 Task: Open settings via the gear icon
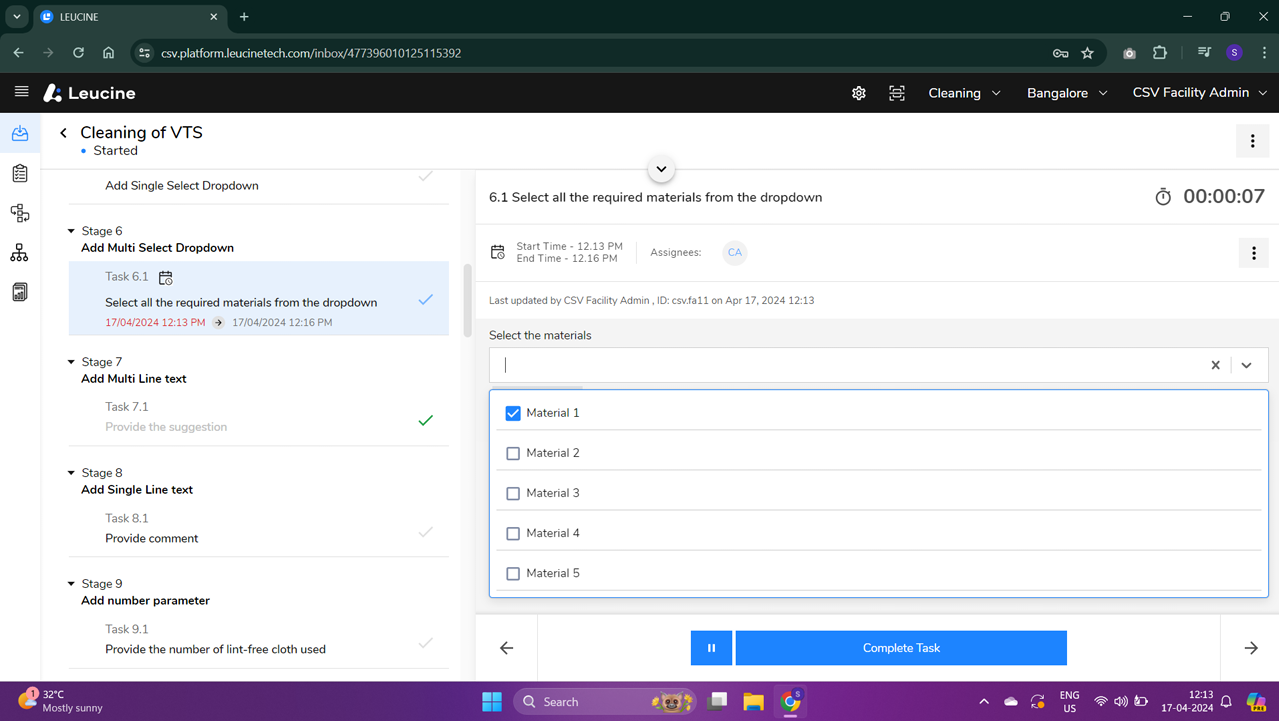point(858,92)
